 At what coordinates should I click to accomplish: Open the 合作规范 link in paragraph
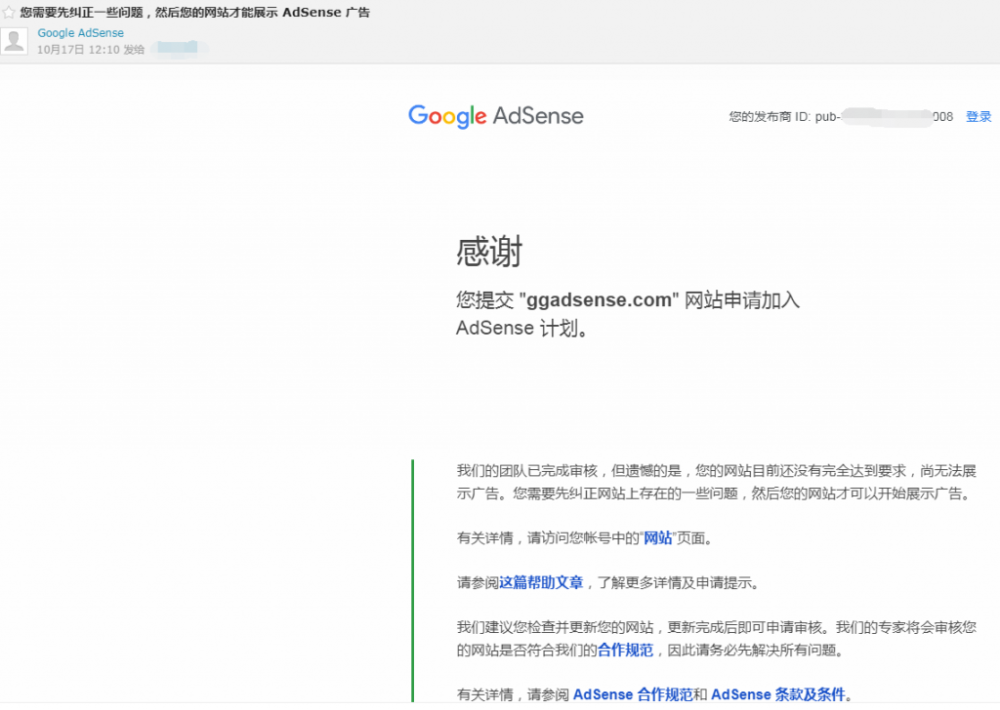coord(625,650)
